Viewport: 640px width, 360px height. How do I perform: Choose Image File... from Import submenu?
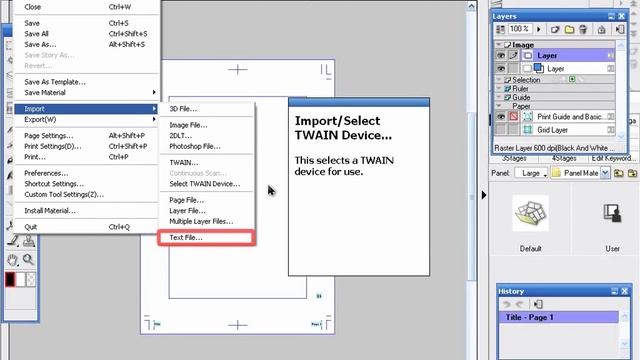point(206,125)
